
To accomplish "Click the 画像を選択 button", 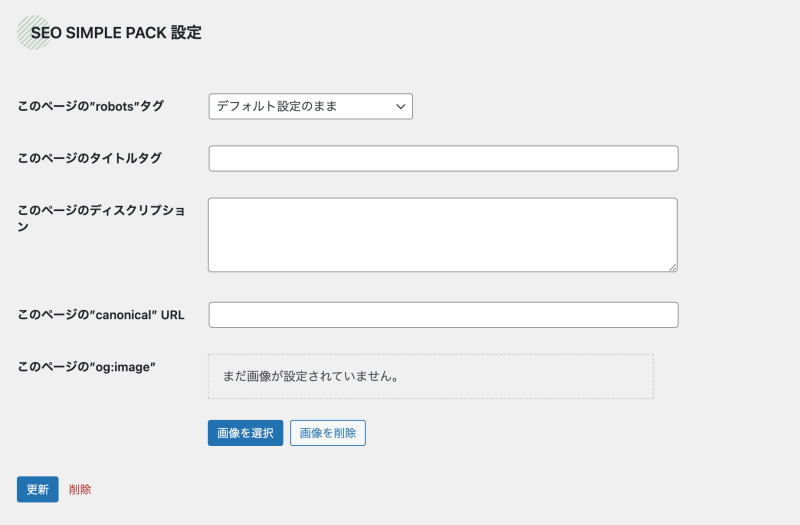I will (x=245, y=433).
